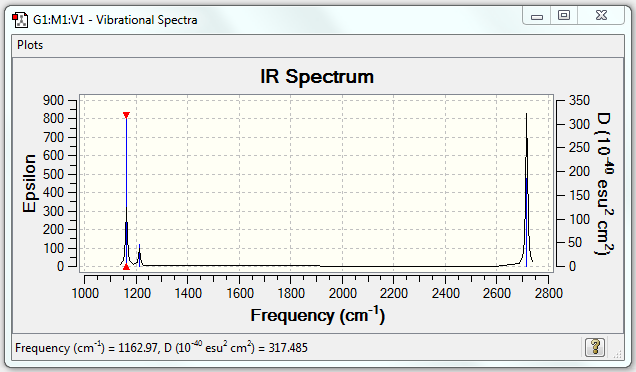Click the Frequency (cm-1) axis label
Image resolution: width=636 pixels, height=372 pixels.
tap(317, 315)
